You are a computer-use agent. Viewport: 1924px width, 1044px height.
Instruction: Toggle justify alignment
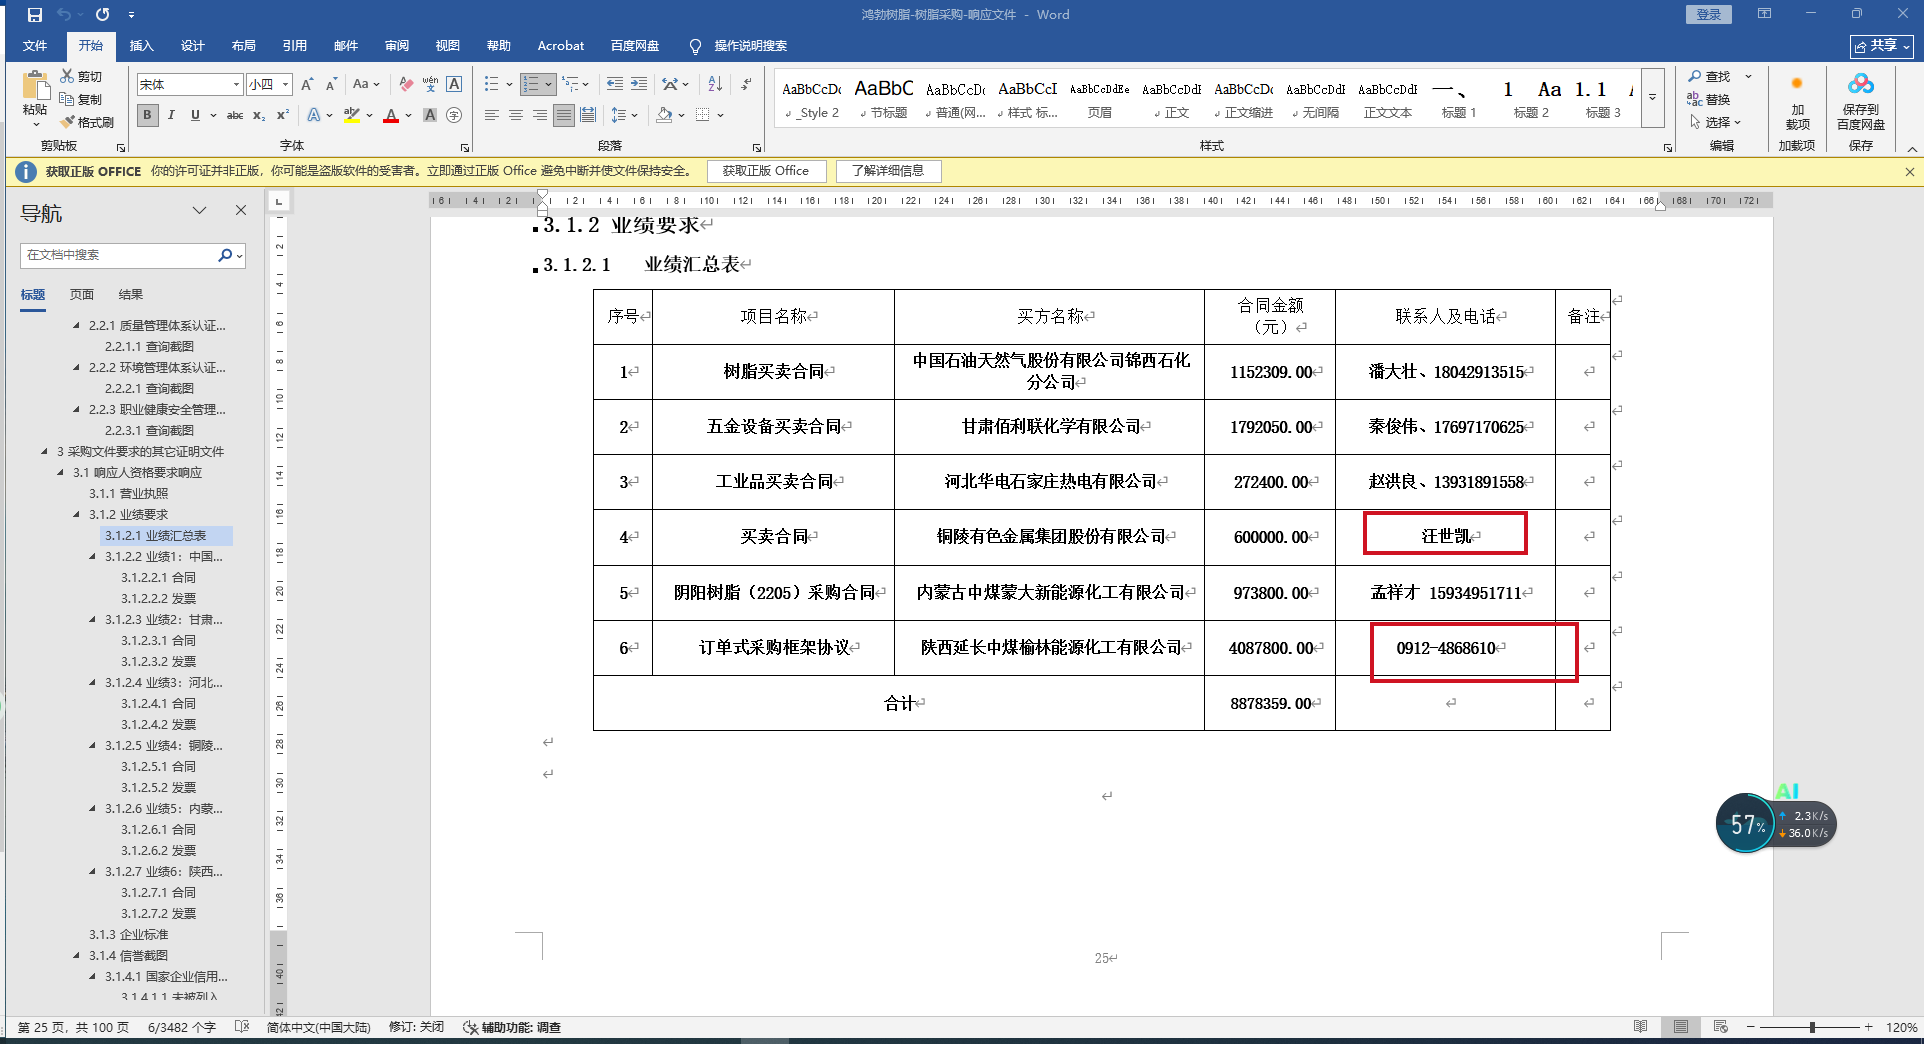(564, 115)
